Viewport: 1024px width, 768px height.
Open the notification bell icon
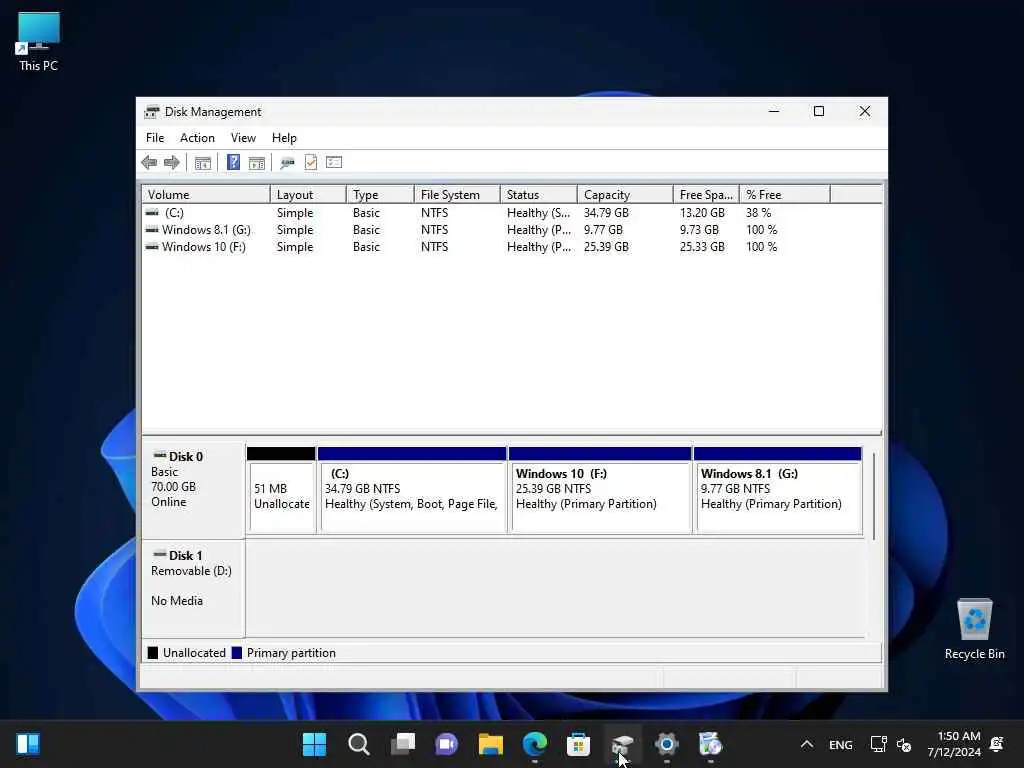pyautogui.click(x=997, y=744)
